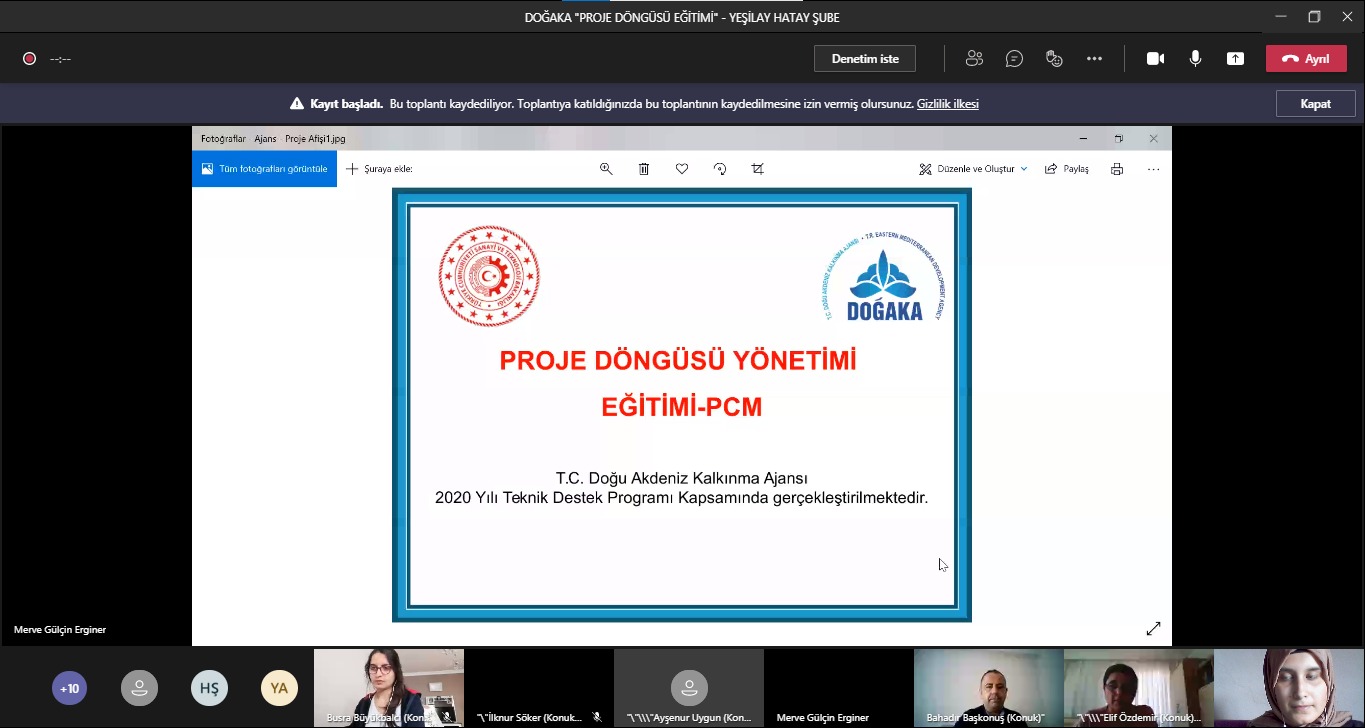Click the favorite heart icon in Photos

[x=682, y=169]
